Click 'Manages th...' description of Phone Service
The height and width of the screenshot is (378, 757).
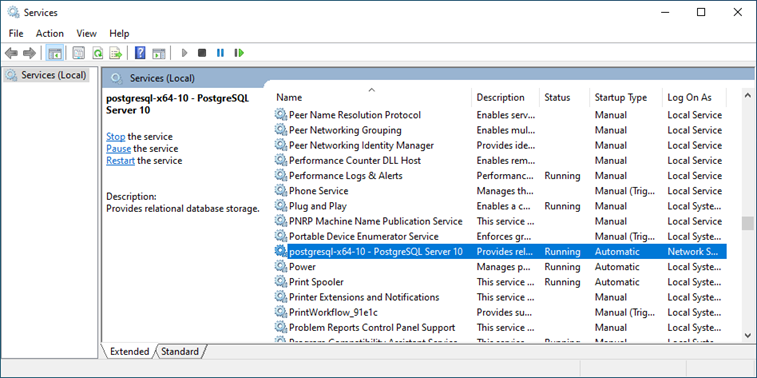505,191
